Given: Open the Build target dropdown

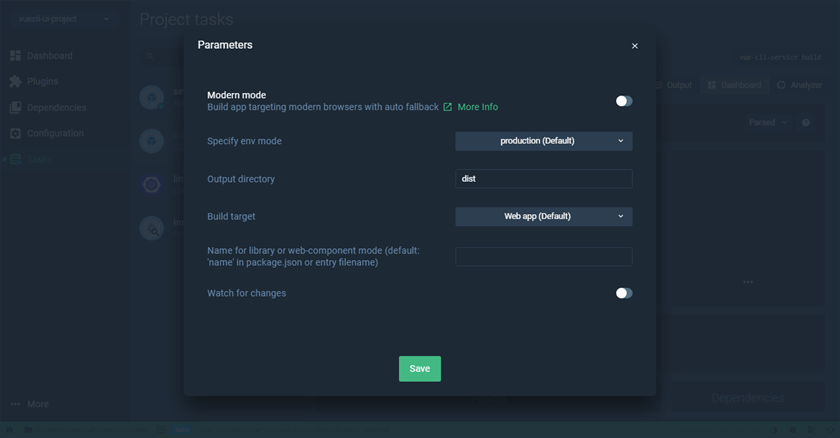Looking at the screenshot, I should [x=544, y=216].
